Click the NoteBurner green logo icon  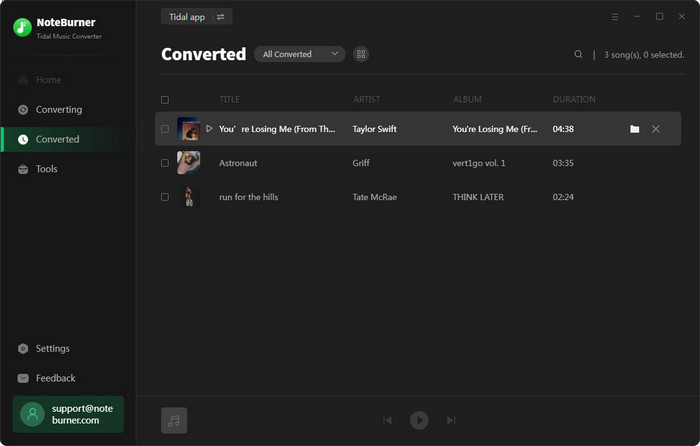pyautogui.click(x=22, y=27)
